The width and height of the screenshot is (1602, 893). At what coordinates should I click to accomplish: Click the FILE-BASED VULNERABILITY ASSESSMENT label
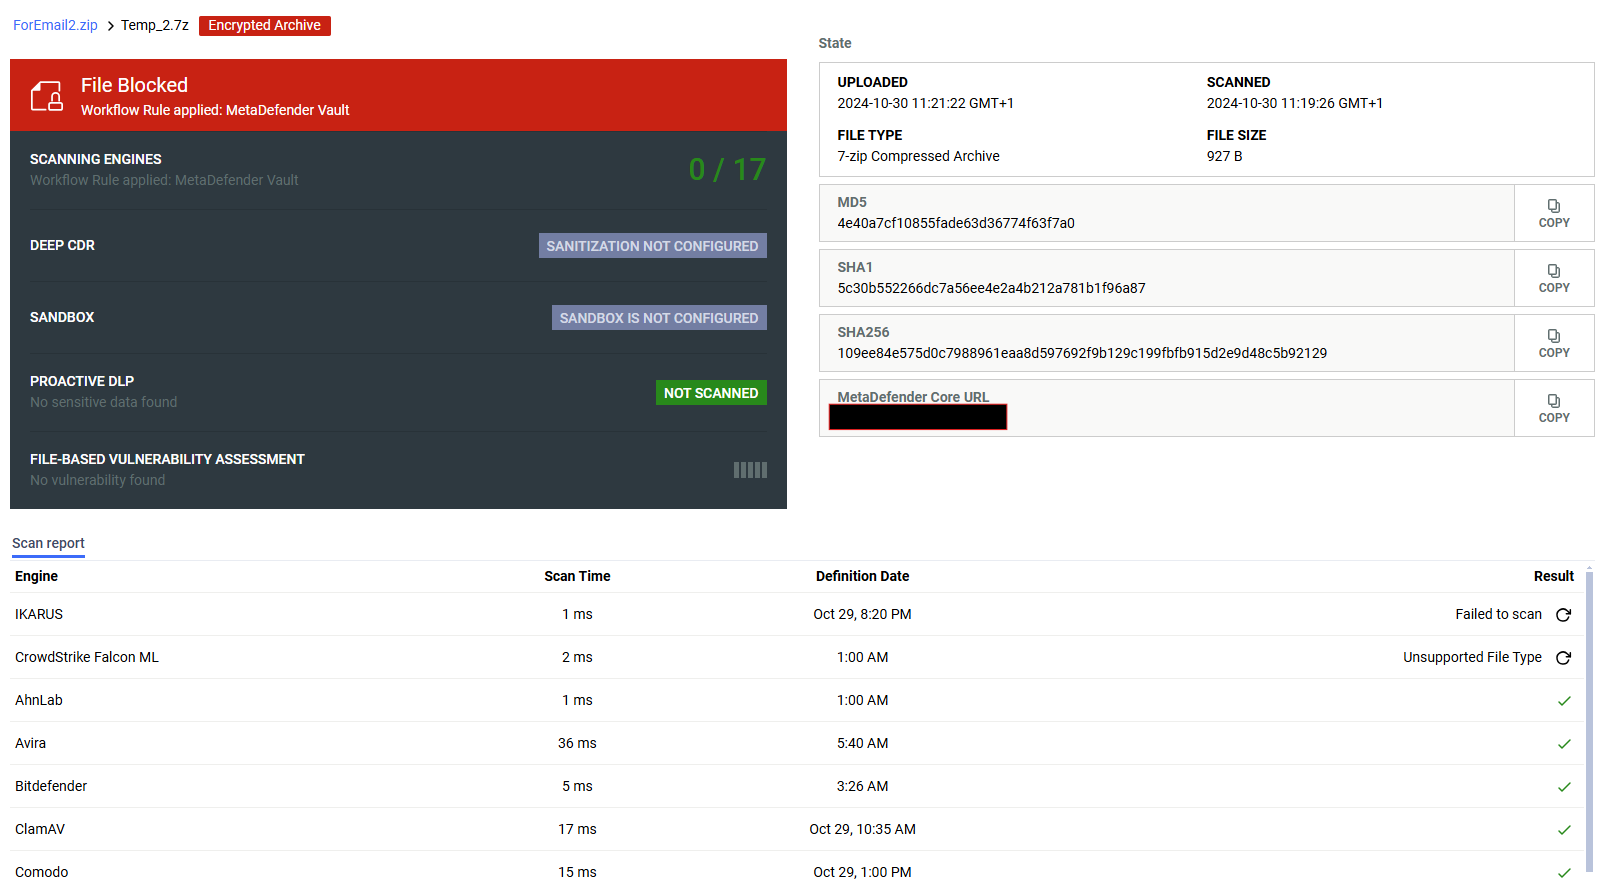167,459
